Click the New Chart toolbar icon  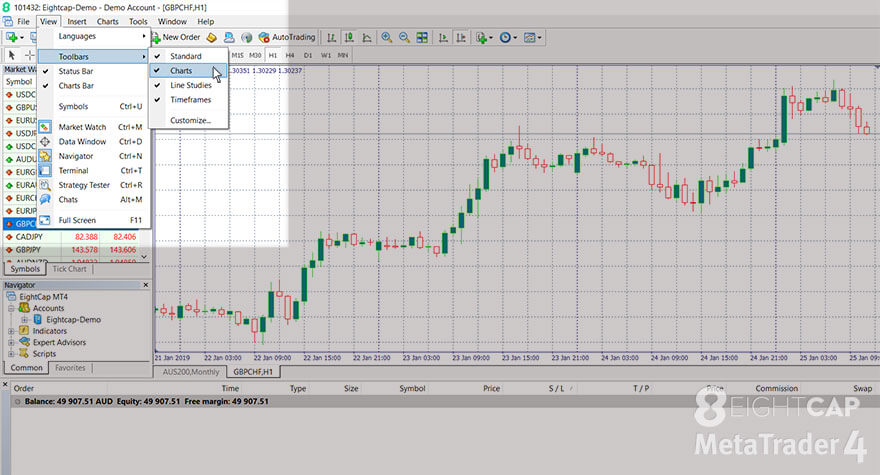(11, 37)
